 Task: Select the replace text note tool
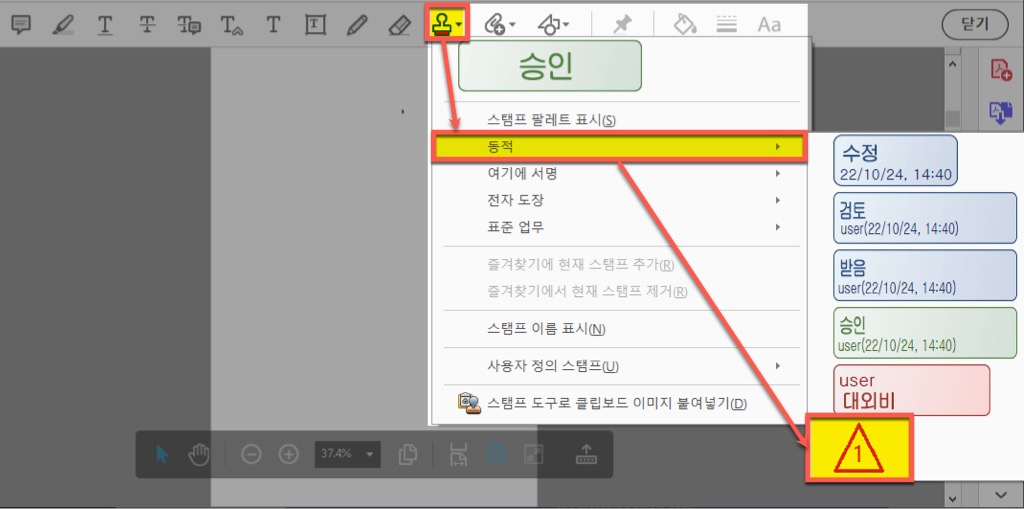coord(189,25)
